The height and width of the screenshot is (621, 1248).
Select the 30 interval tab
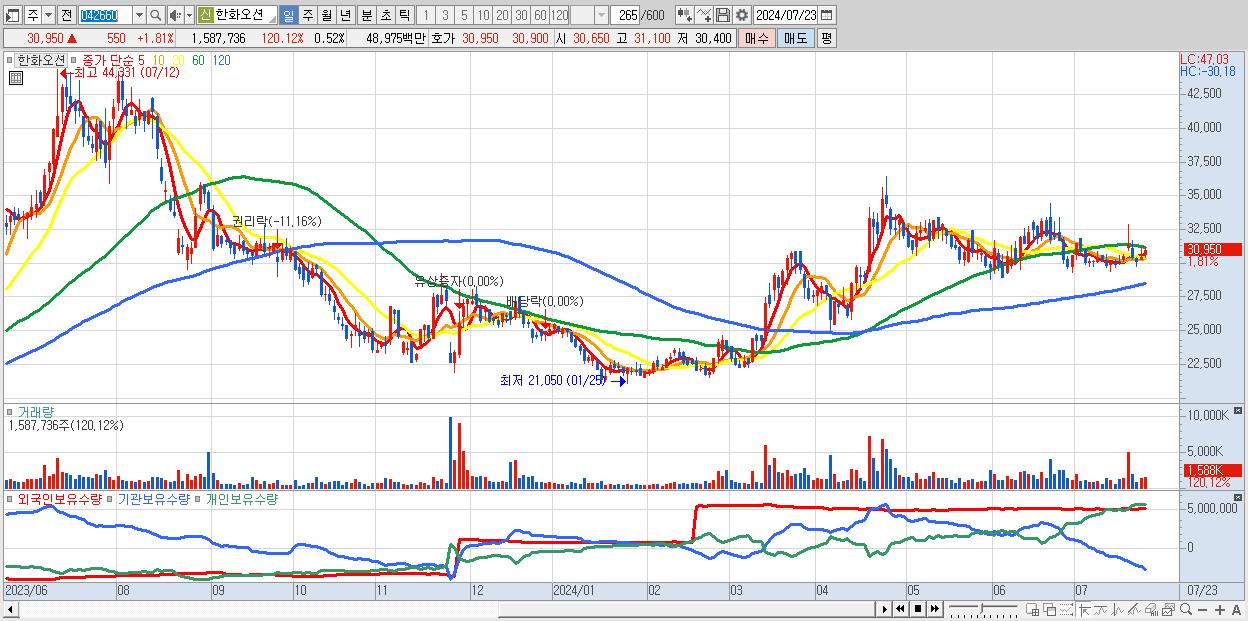coord(521,15)
